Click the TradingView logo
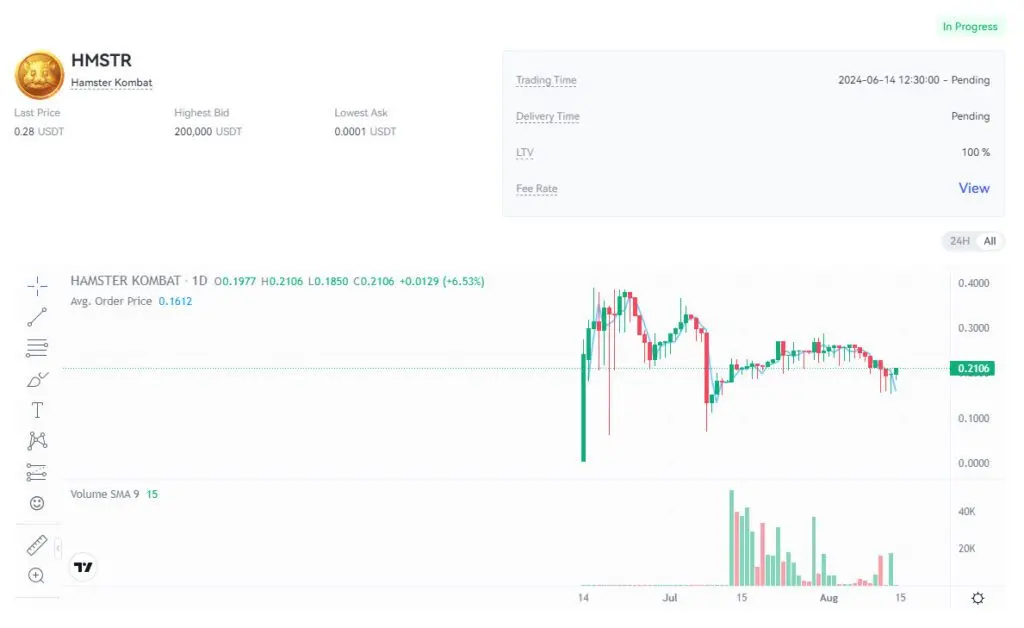The height and width of the screenshot is (628, 1024). coord(84,567)
